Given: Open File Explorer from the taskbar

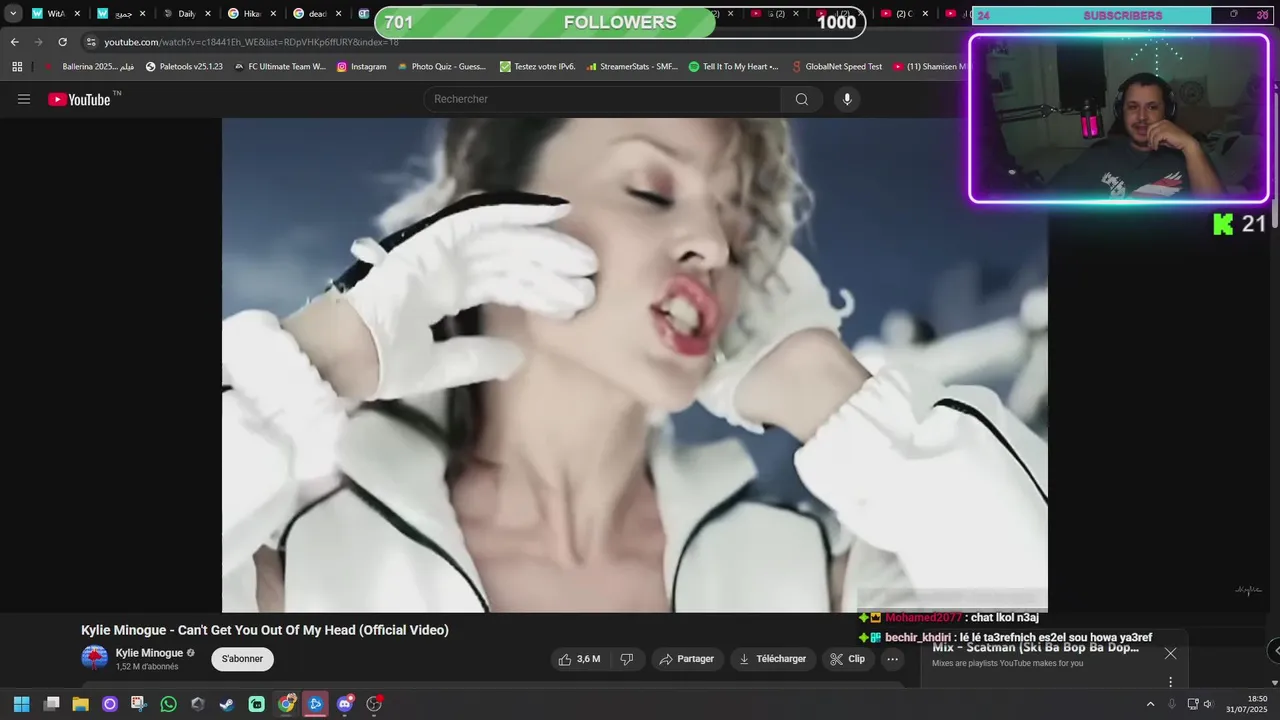Looking at the screenshot, I should [x=81, y=704].
